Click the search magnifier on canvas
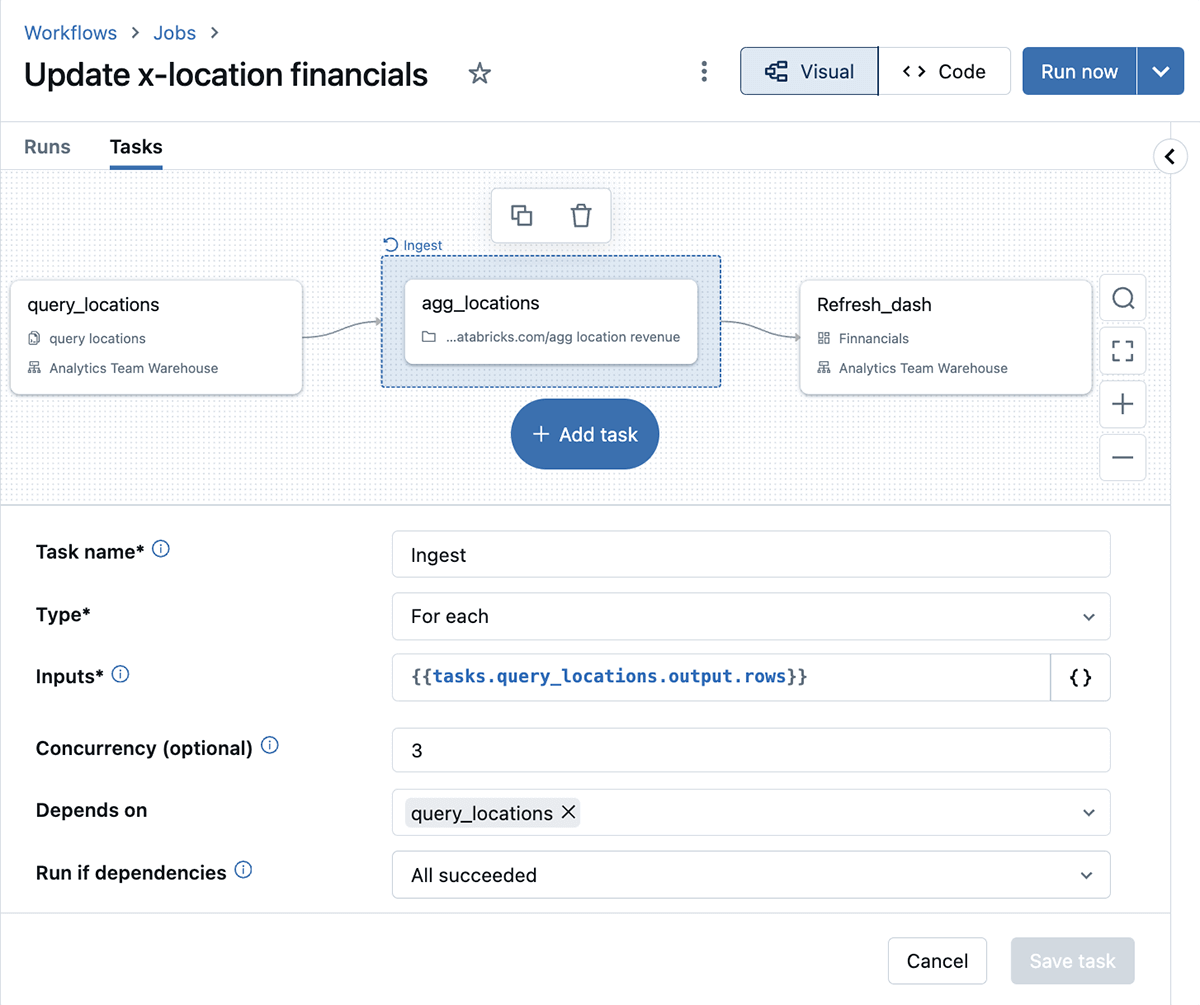The image size is (1200, 1005). [1122, 299]
